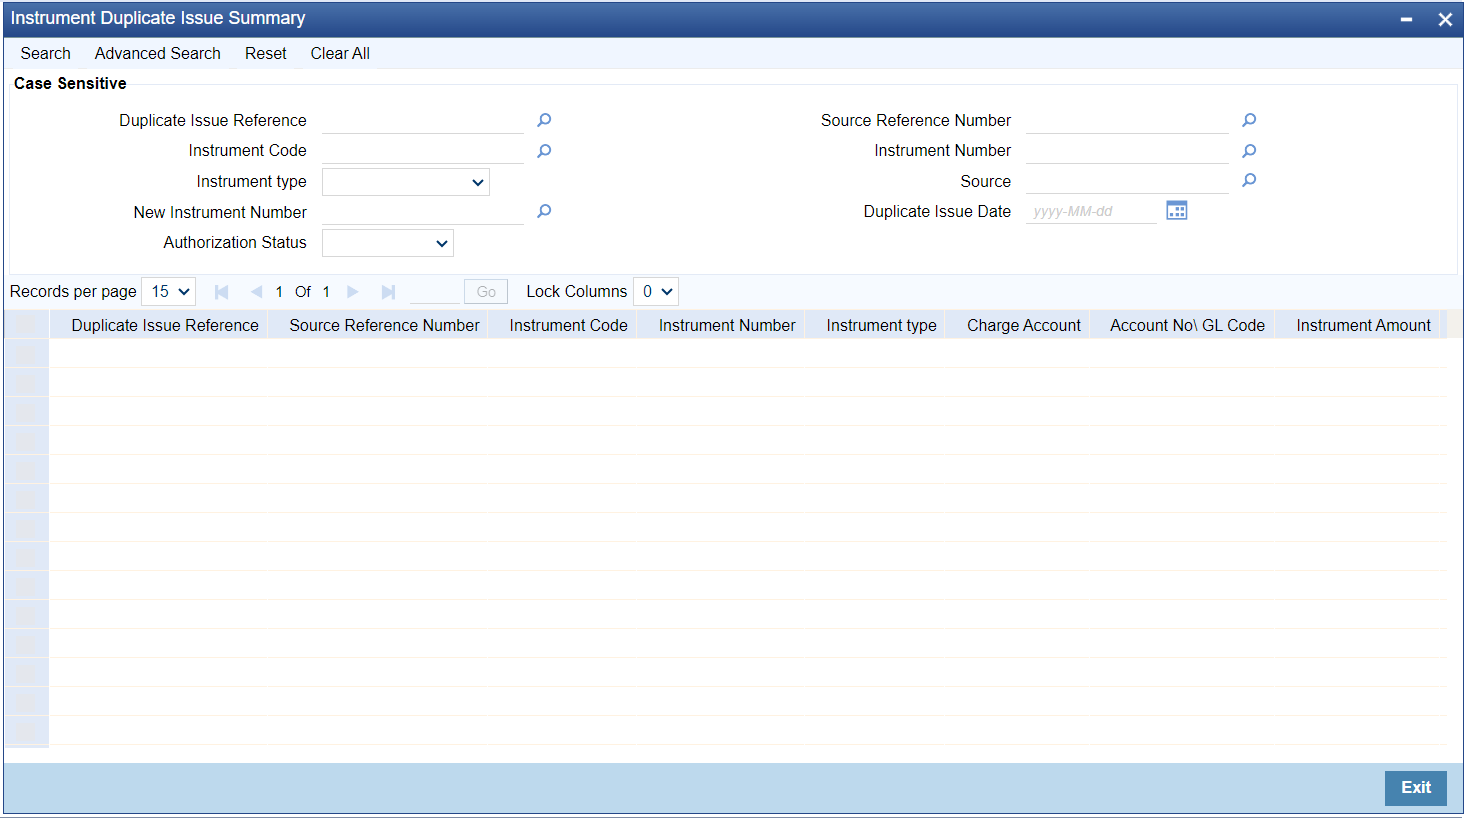
Task: Sort by Source Reference Number column header
Action: click(x=385, y=325)
